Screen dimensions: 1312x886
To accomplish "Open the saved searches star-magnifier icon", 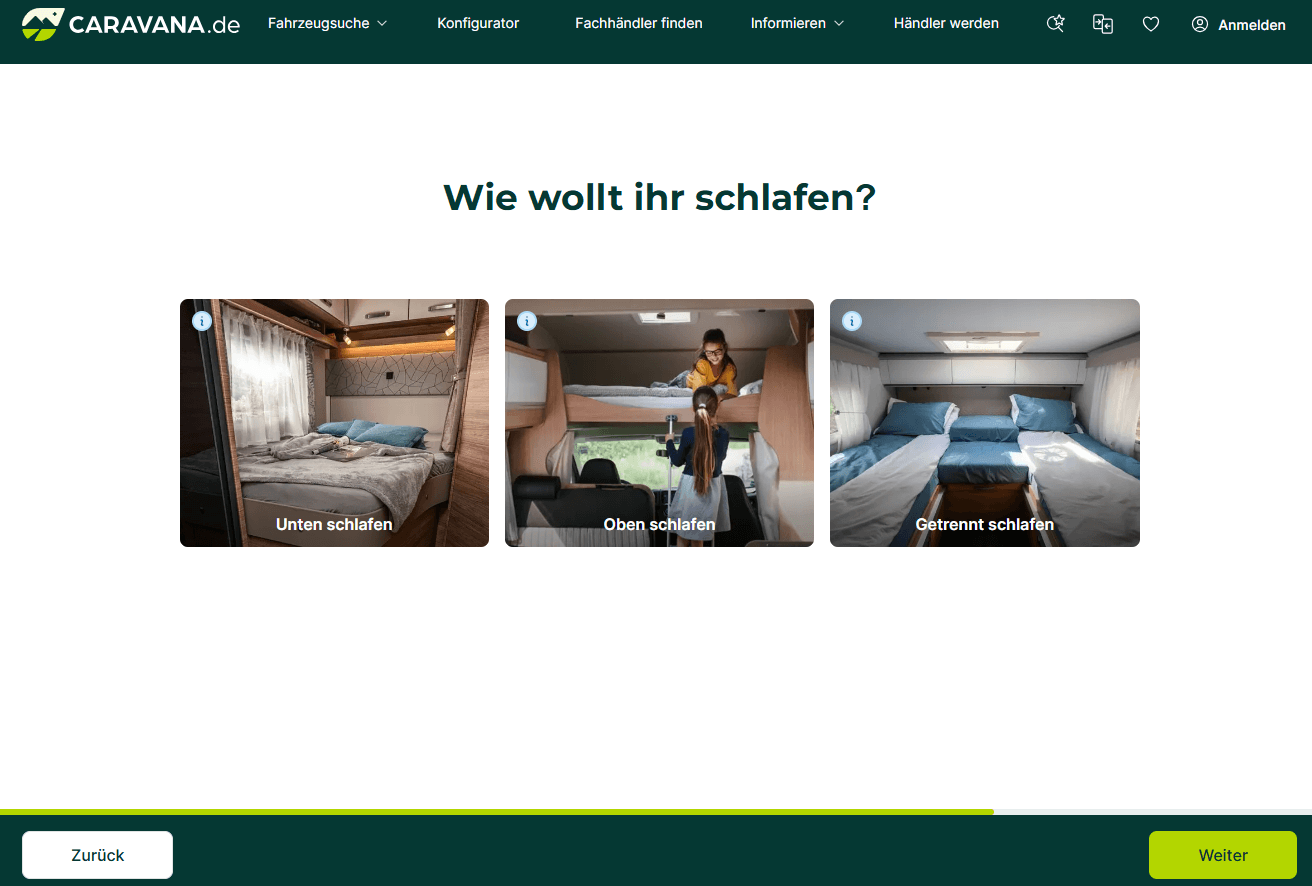I will [x=1055, y=24].
